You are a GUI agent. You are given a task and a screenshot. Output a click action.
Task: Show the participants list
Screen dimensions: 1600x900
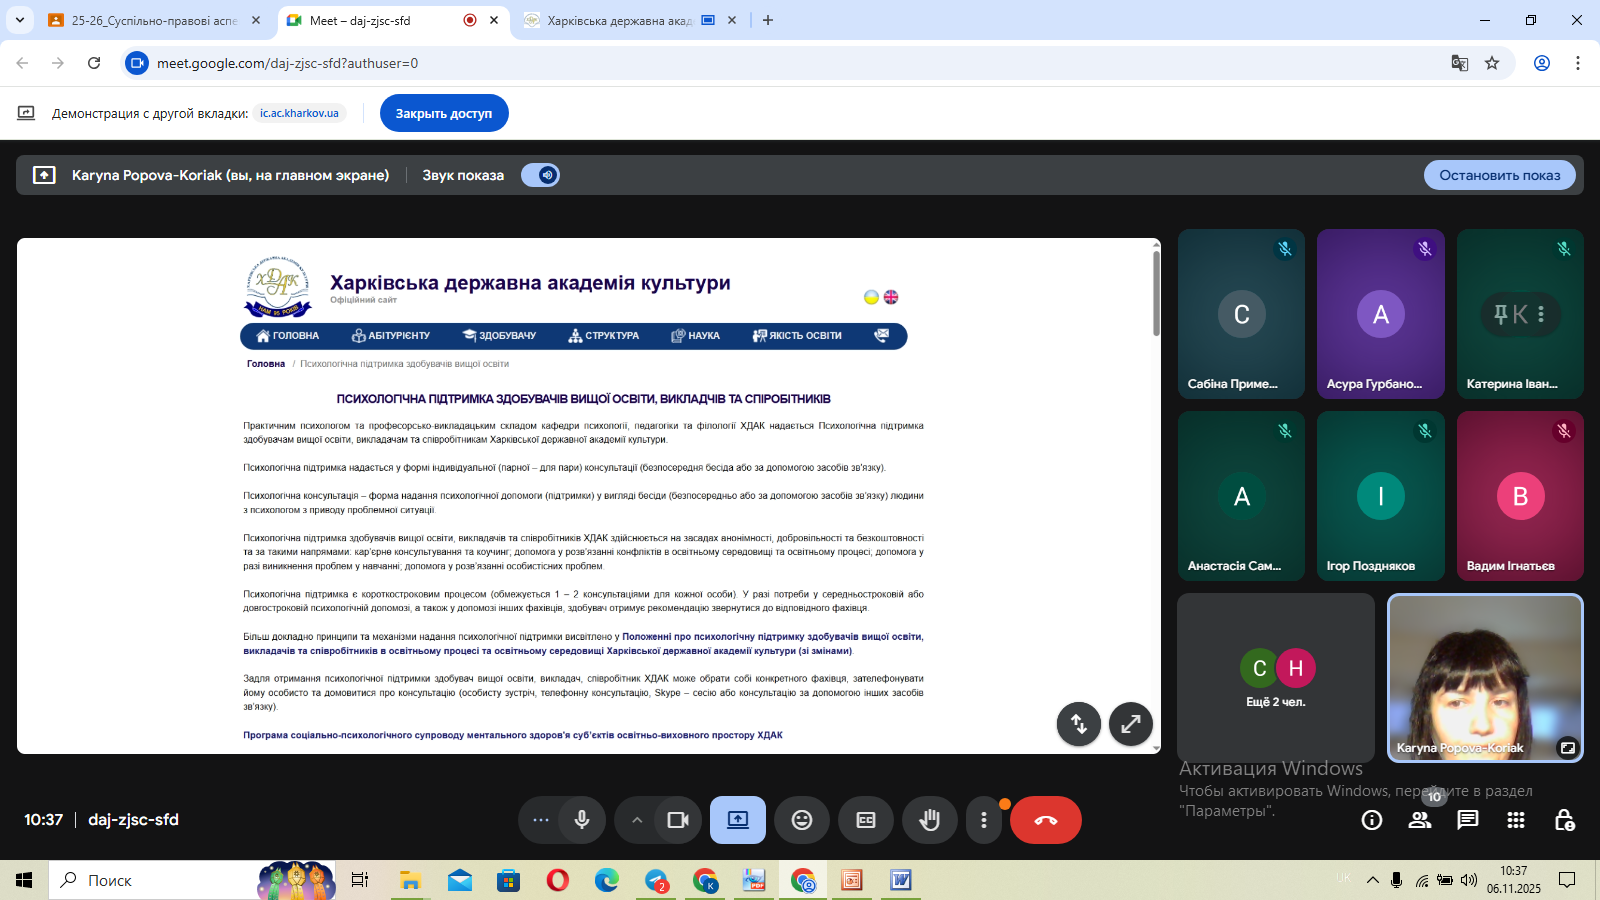pos(1419,820)
